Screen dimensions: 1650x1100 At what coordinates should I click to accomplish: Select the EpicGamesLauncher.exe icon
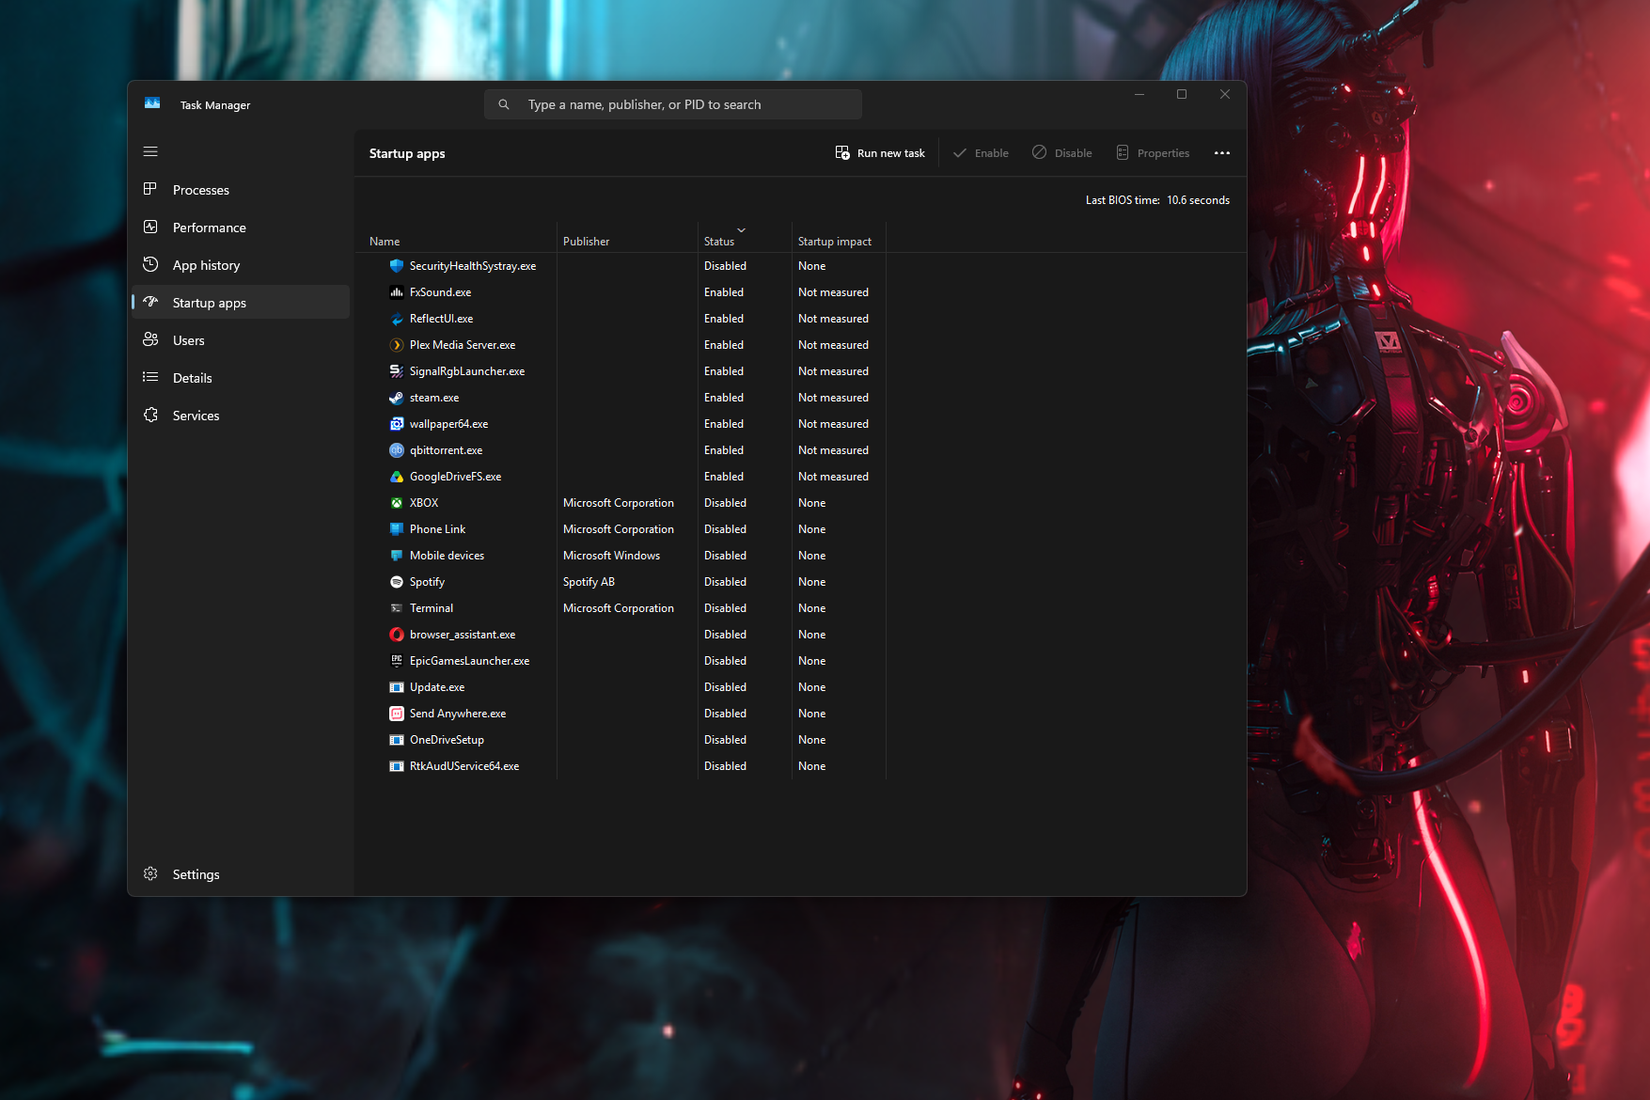(x=397, y=661)
